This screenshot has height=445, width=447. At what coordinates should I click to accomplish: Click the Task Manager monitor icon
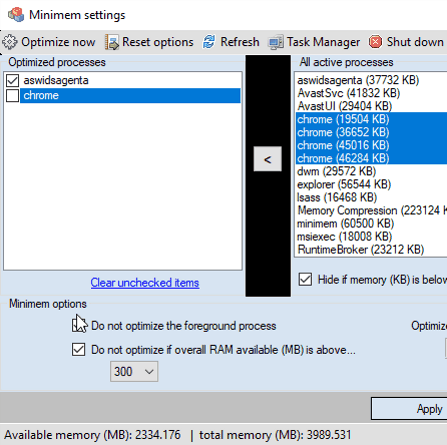pos(276,42)
